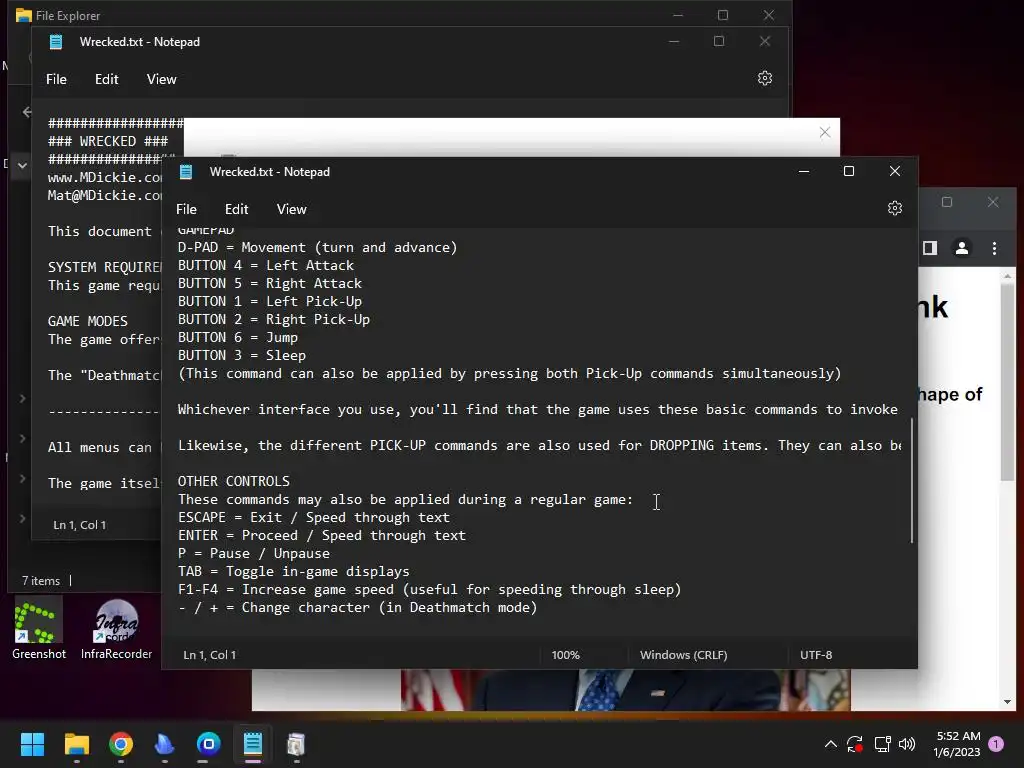Click Windows (CRLF) line ending indicator
Viewport: 1024px width, 768px height.
[x=683, y=655]
